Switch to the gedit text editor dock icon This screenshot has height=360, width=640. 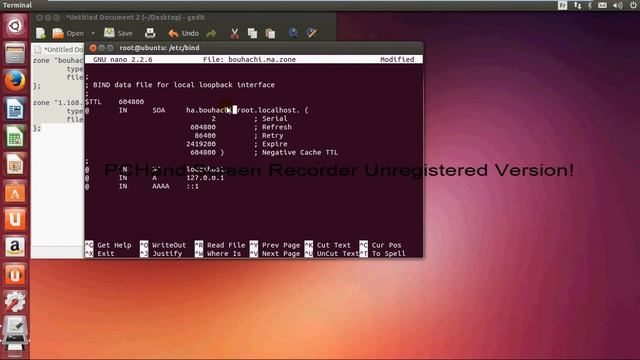(15, 327)
